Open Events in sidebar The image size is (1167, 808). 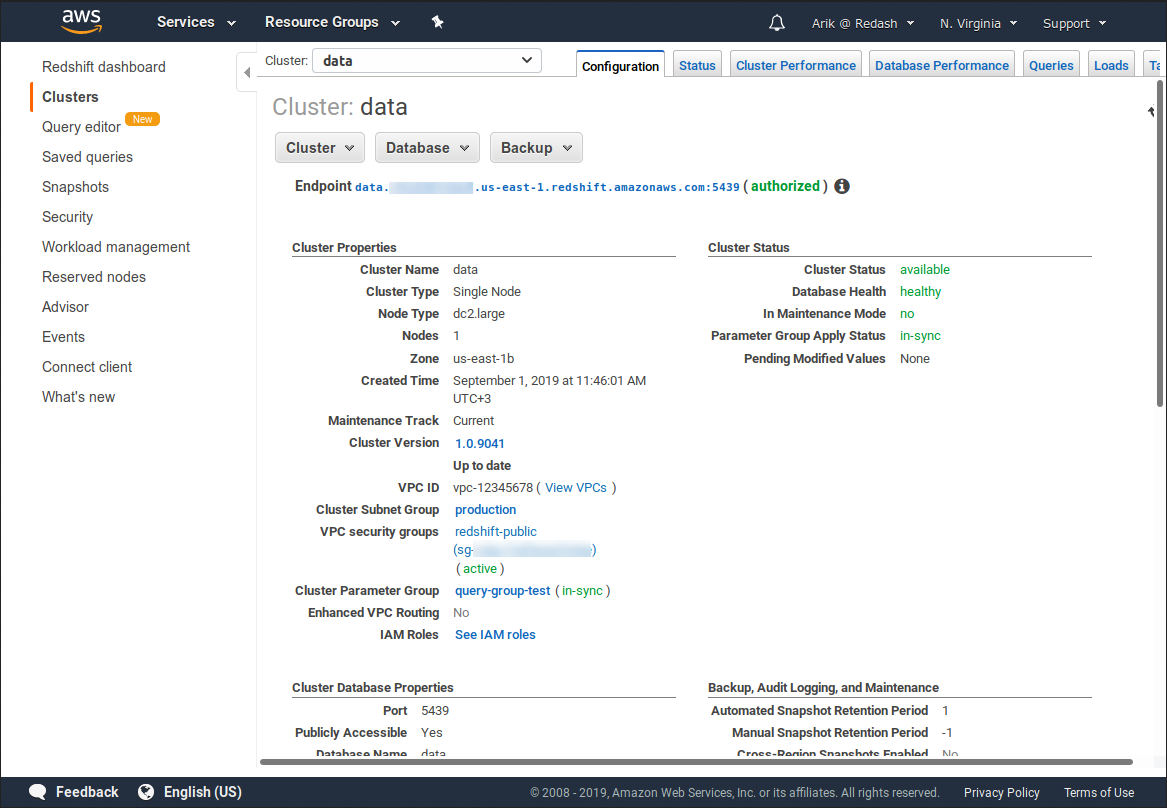click(63, 337)
